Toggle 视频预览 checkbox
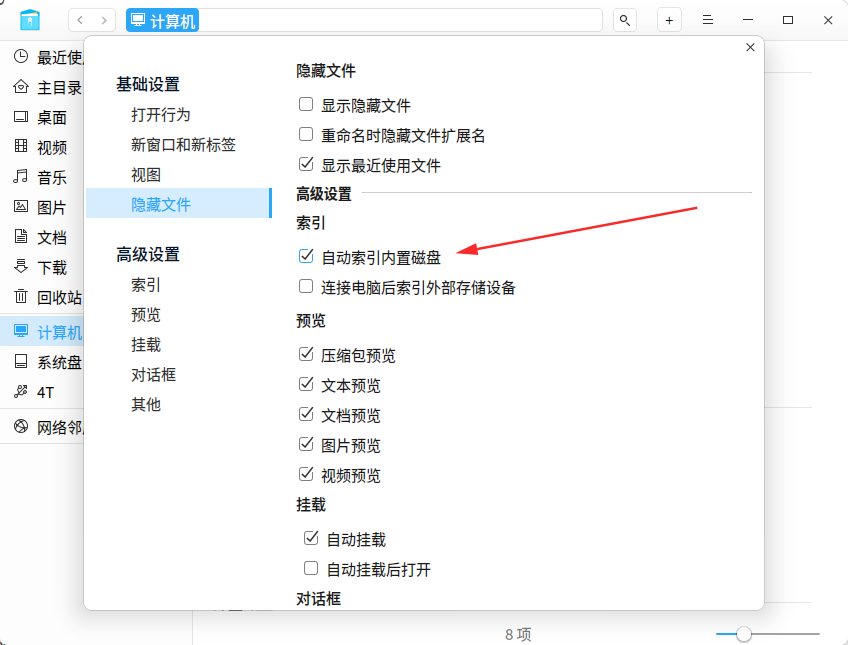 (x=306, y=474)
